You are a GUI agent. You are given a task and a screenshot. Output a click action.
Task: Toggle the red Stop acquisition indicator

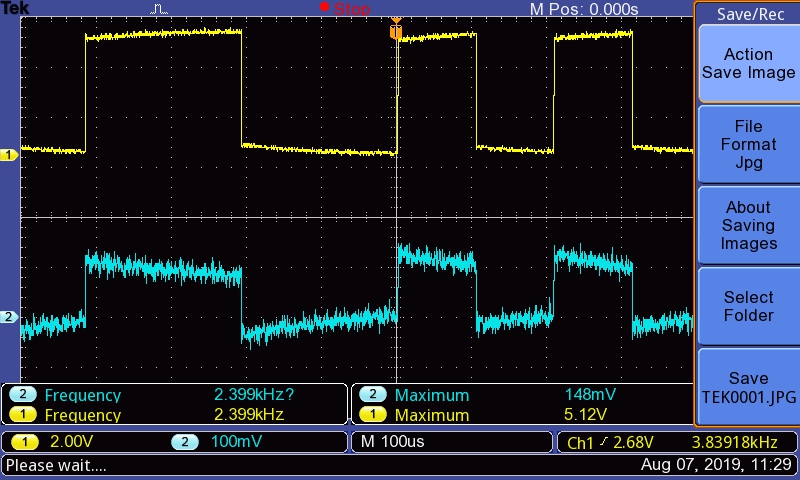point(345,9)
